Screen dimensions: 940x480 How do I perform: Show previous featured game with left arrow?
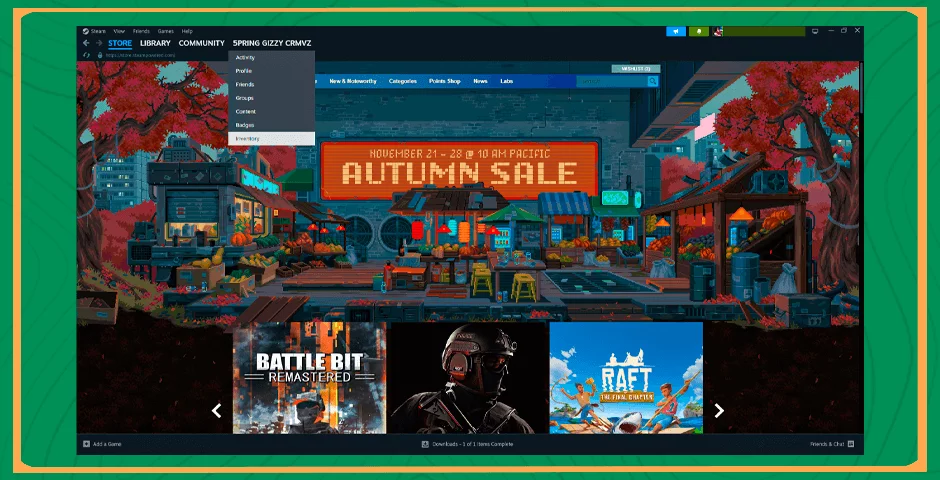pos(216,410)
